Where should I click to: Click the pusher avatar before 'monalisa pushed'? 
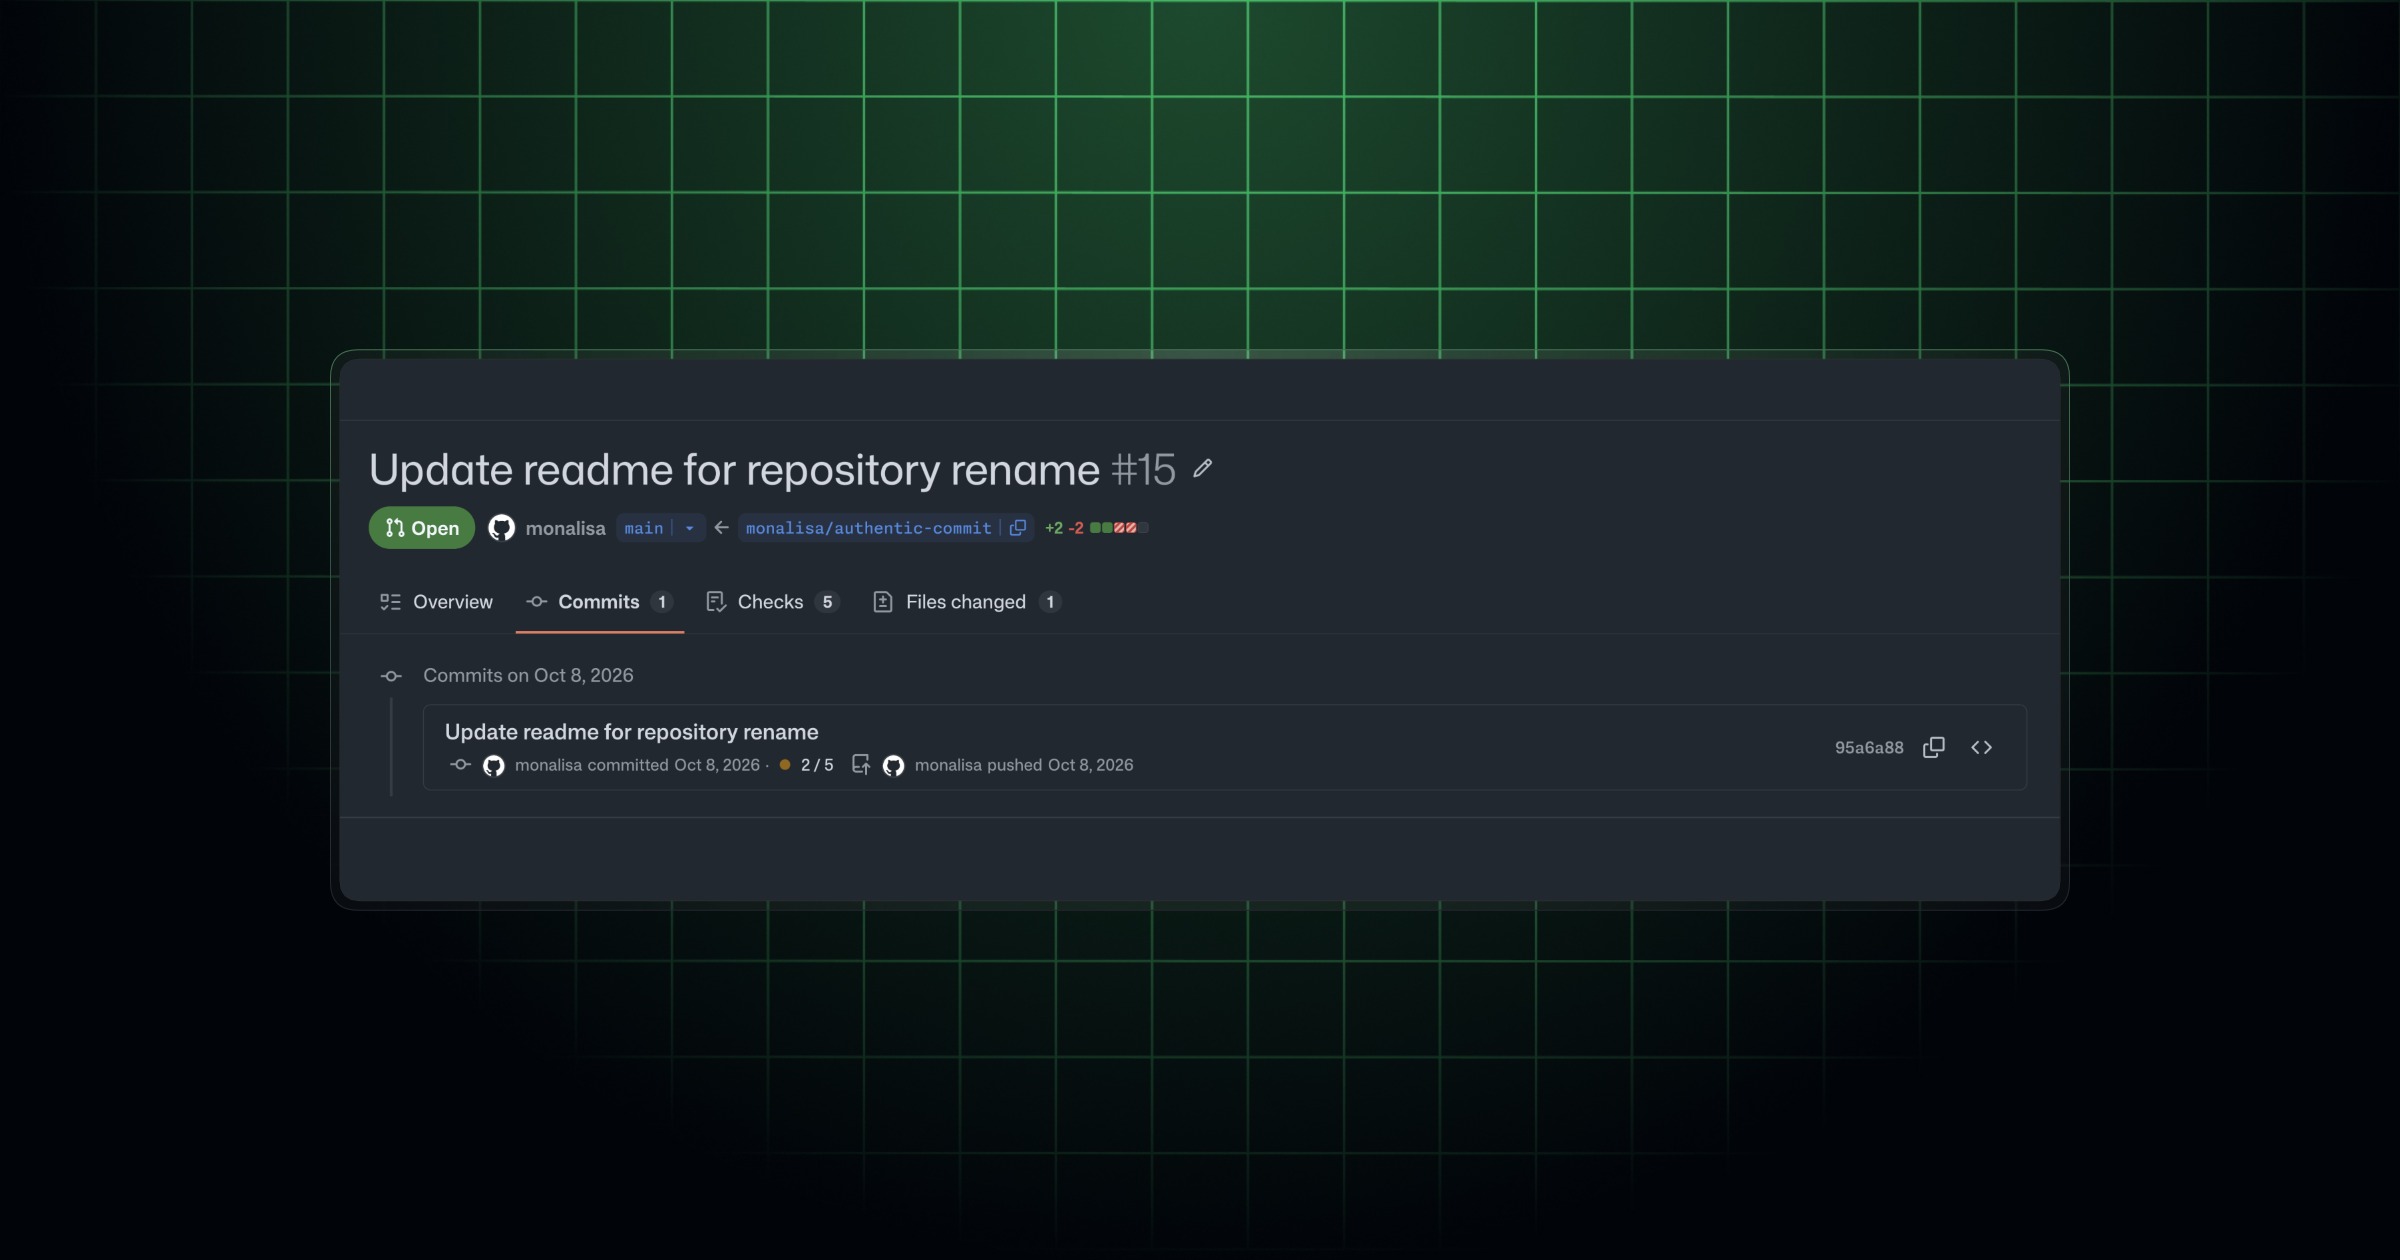[x=894, y=766]
